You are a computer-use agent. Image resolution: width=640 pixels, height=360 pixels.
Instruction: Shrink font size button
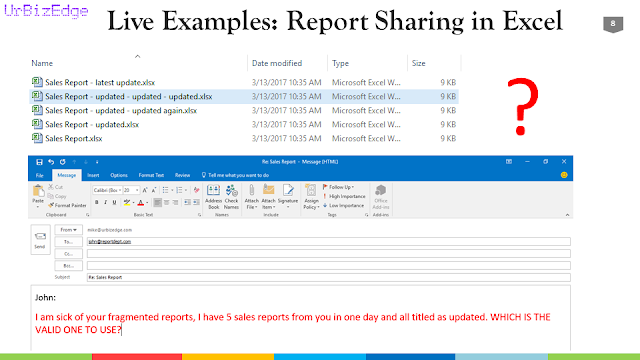click(154, 190)
